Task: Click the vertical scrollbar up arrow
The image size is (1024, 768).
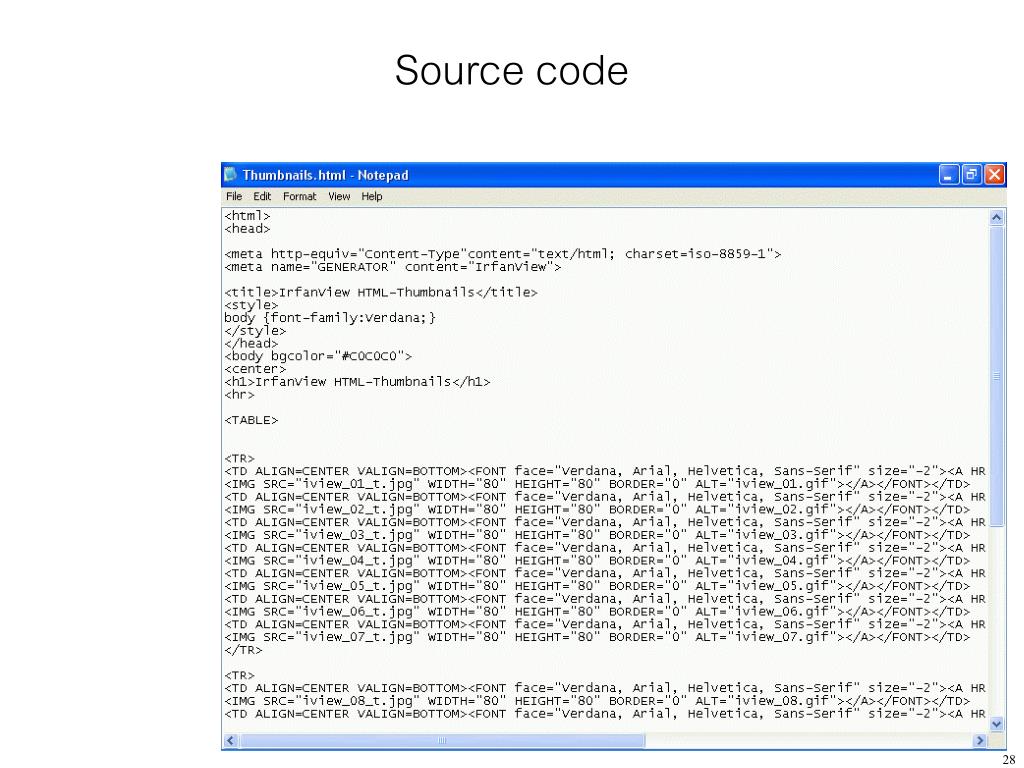Action: tap(997, 217)
